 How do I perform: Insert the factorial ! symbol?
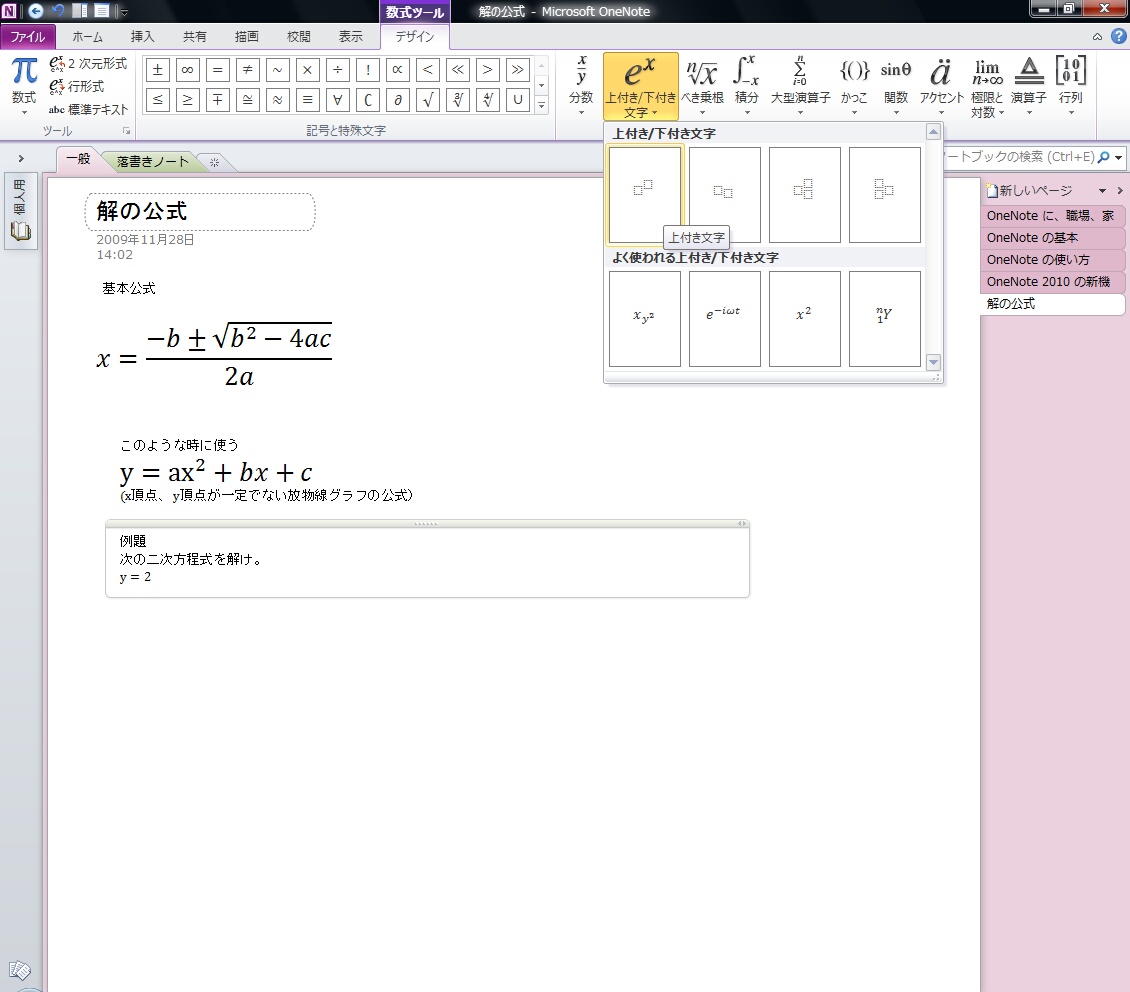coord(368,70)
